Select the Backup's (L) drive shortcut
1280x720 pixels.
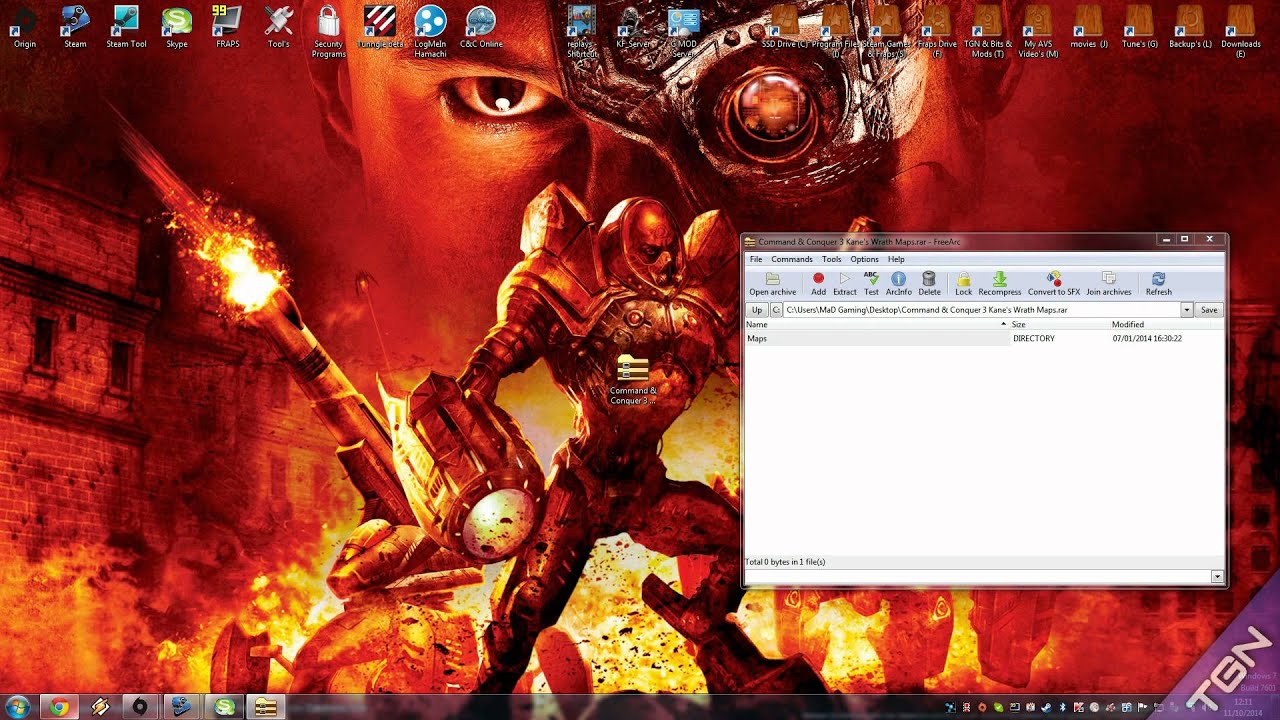coord(1190,27)
